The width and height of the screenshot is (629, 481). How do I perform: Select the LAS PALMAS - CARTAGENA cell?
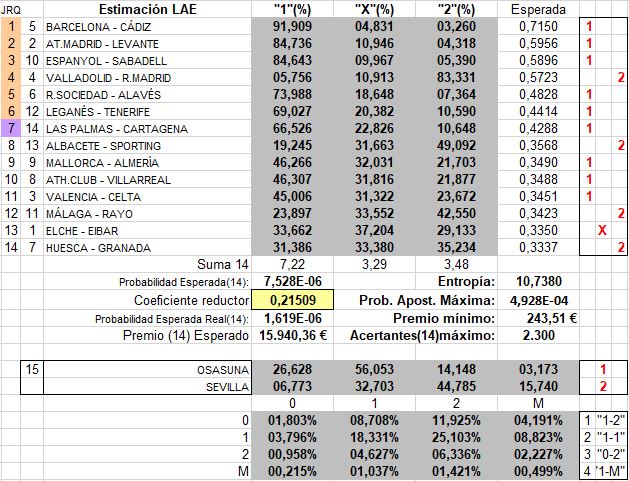coord(148,128)
